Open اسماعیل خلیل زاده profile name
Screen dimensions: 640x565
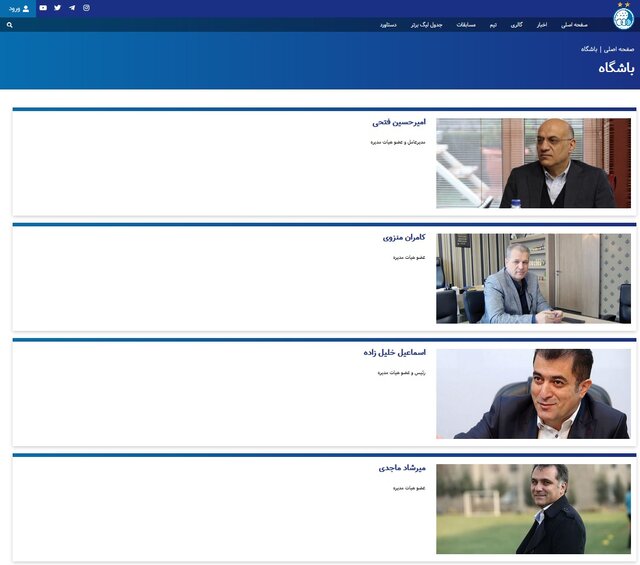pos(395,352)
